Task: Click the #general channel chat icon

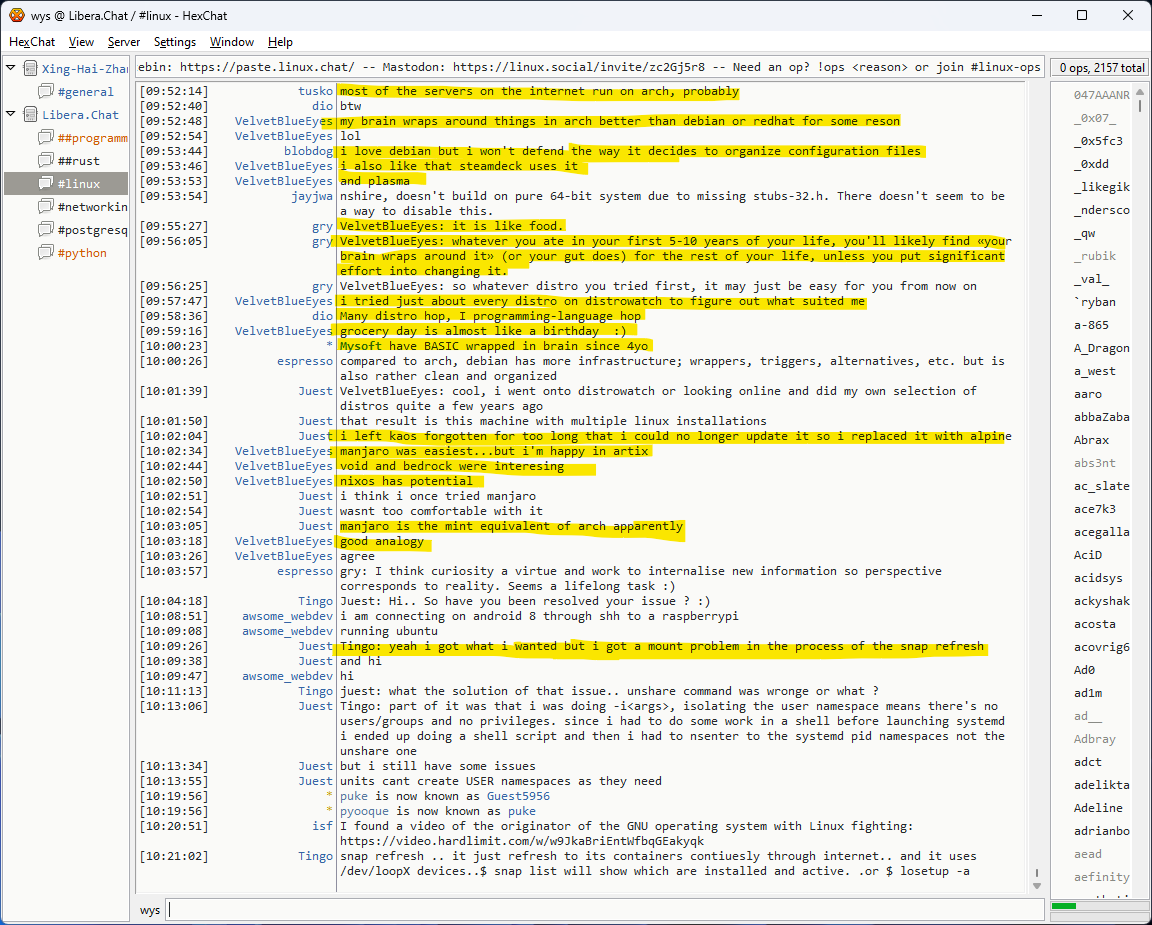Action: [45, 92]
